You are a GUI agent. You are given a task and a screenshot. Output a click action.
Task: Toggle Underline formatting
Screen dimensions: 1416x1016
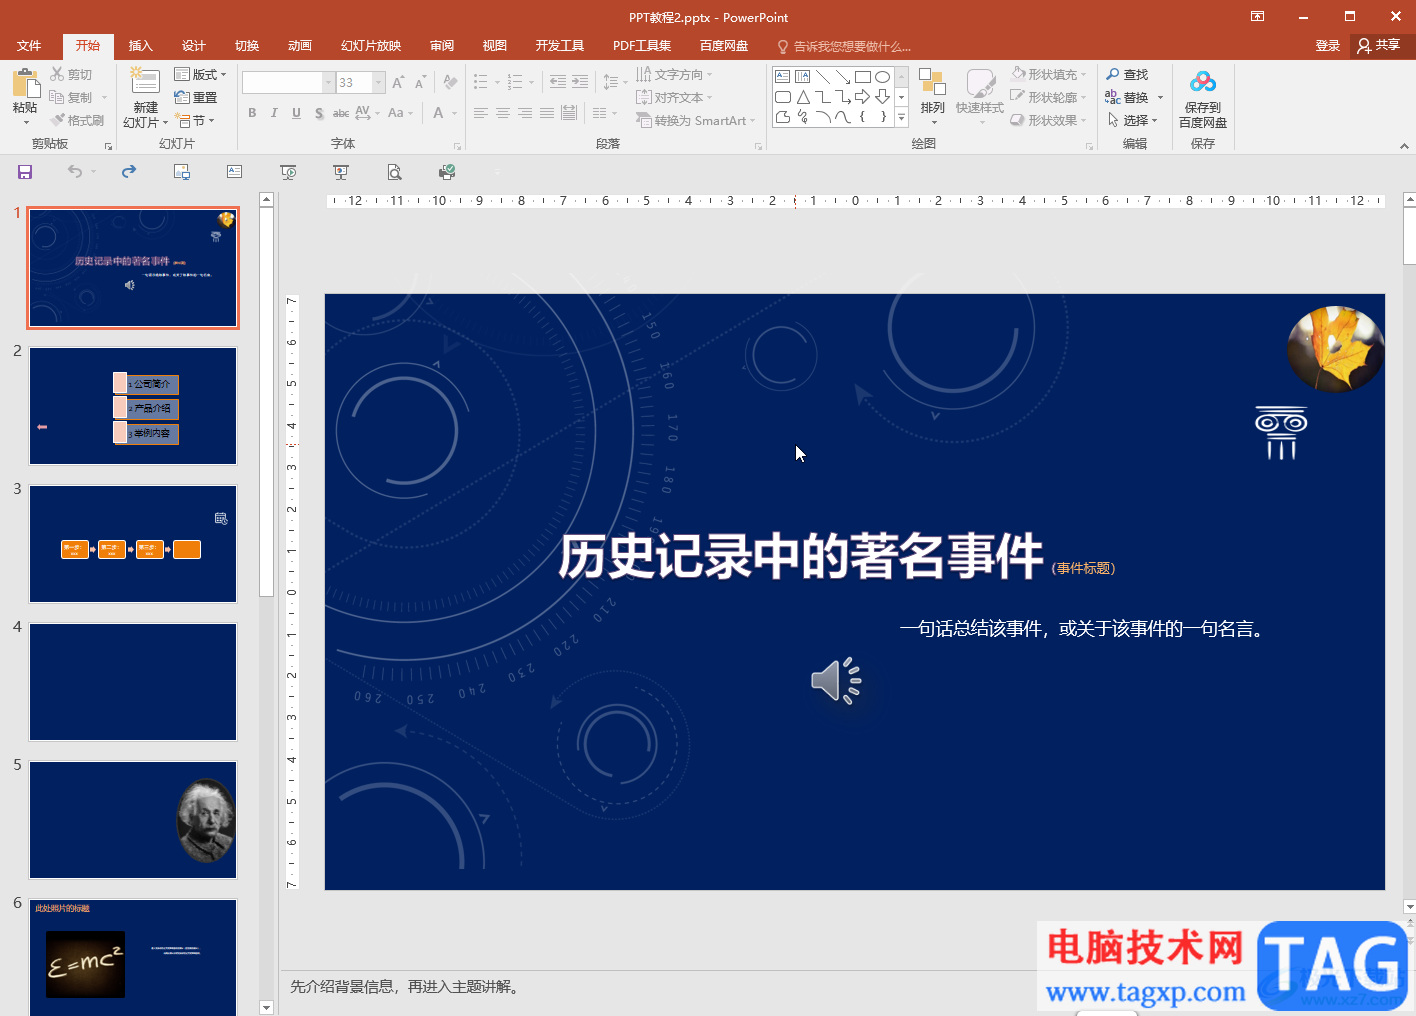click(296, 113)
